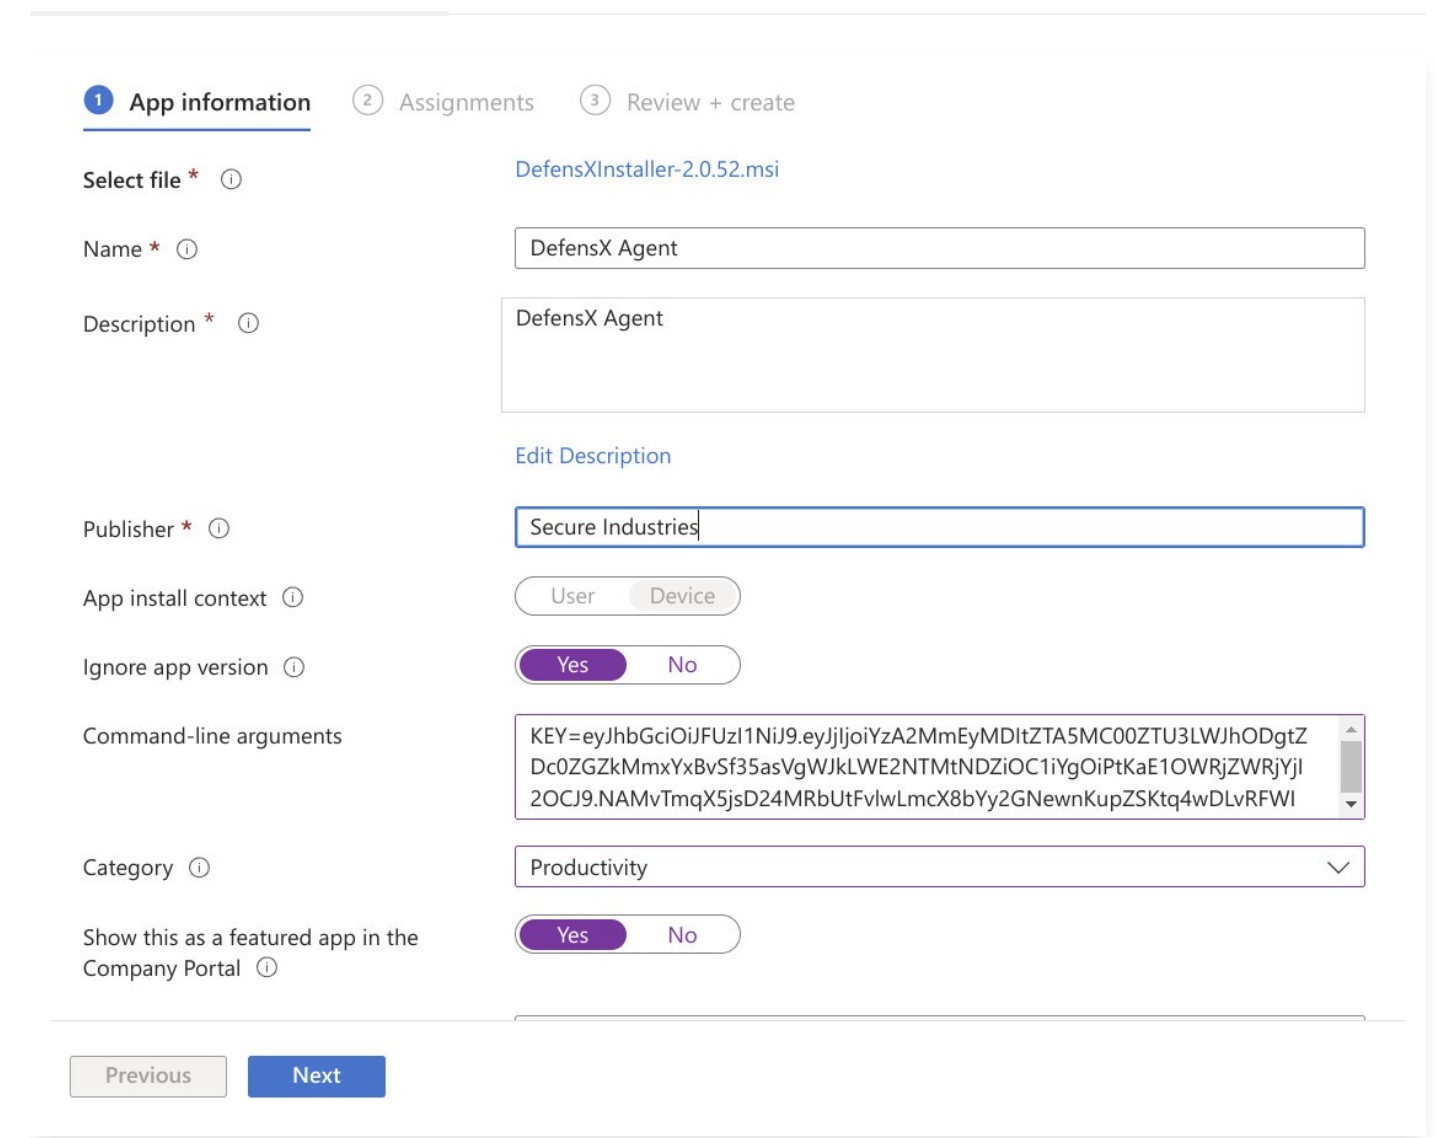Select User as app install context

click(573, 596)
